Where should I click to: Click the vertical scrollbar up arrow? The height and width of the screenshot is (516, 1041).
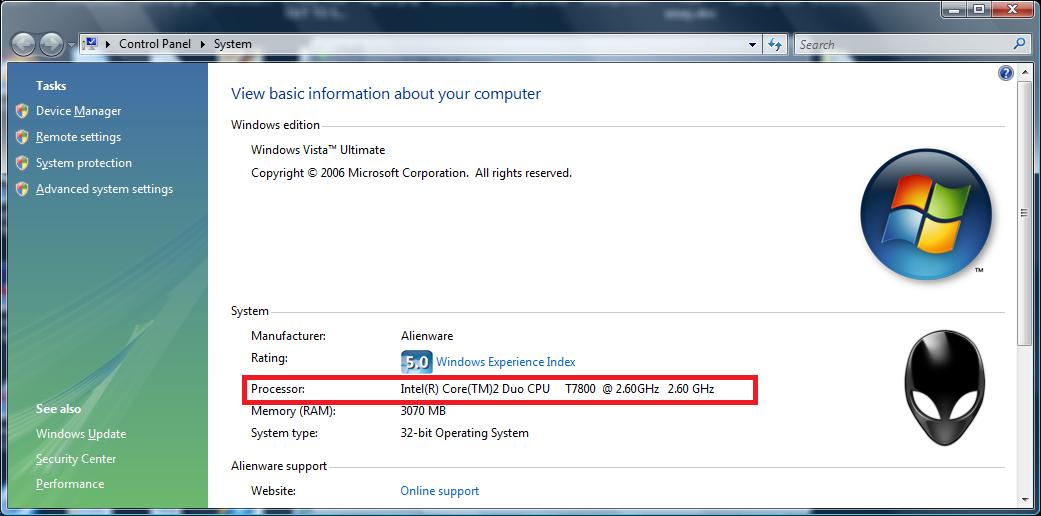[1025, 72]
